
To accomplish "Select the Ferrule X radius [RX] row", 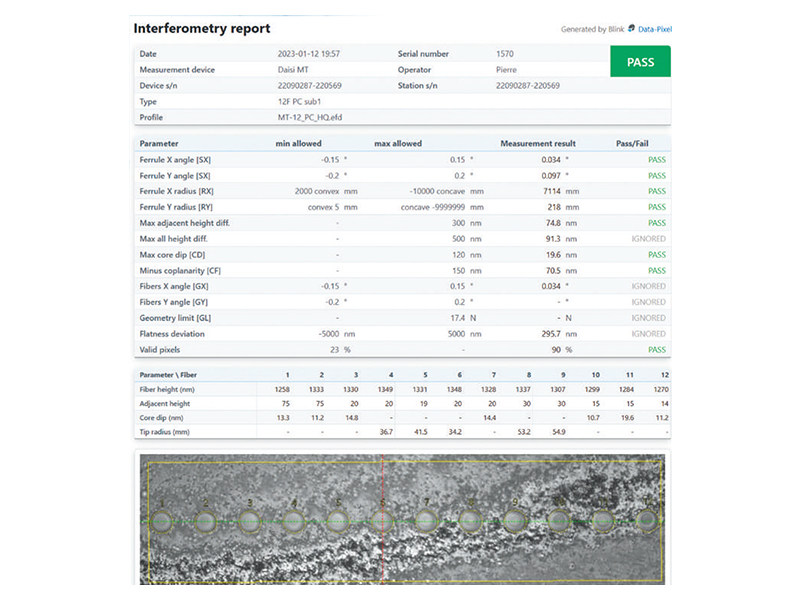I will coord(400,191).
